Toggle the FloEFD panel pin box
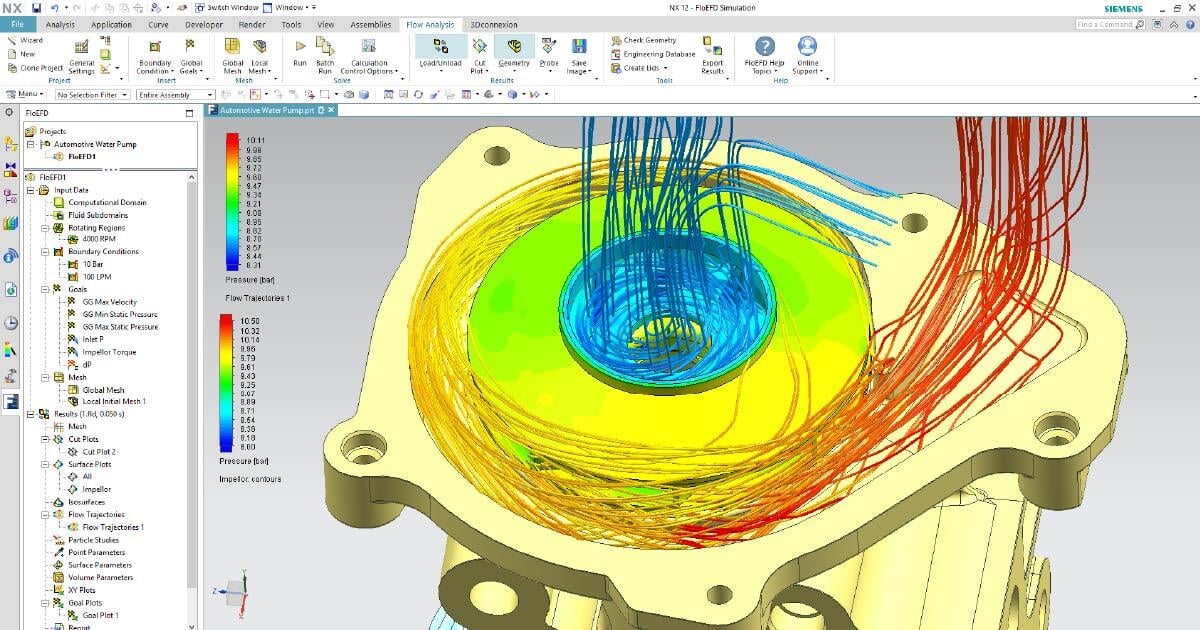Image resolution: width=1200 pixels, height=630 pixels. tap(189, 113)
